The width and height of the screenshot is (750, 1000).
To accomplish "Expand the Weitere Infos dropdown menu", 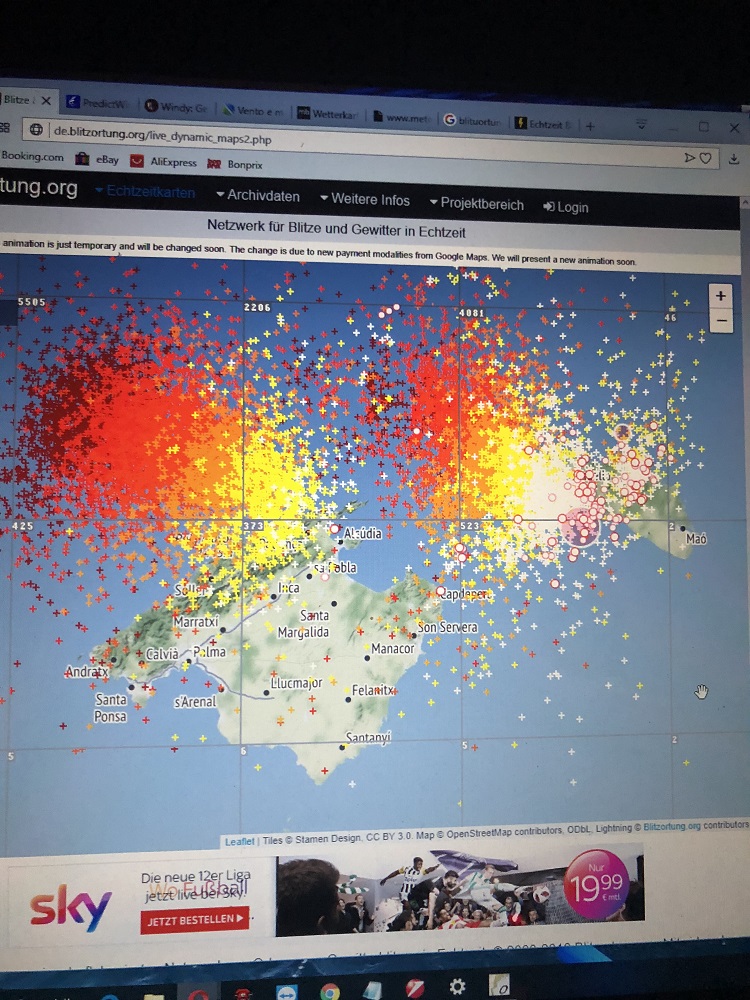I will click(365, 200).
